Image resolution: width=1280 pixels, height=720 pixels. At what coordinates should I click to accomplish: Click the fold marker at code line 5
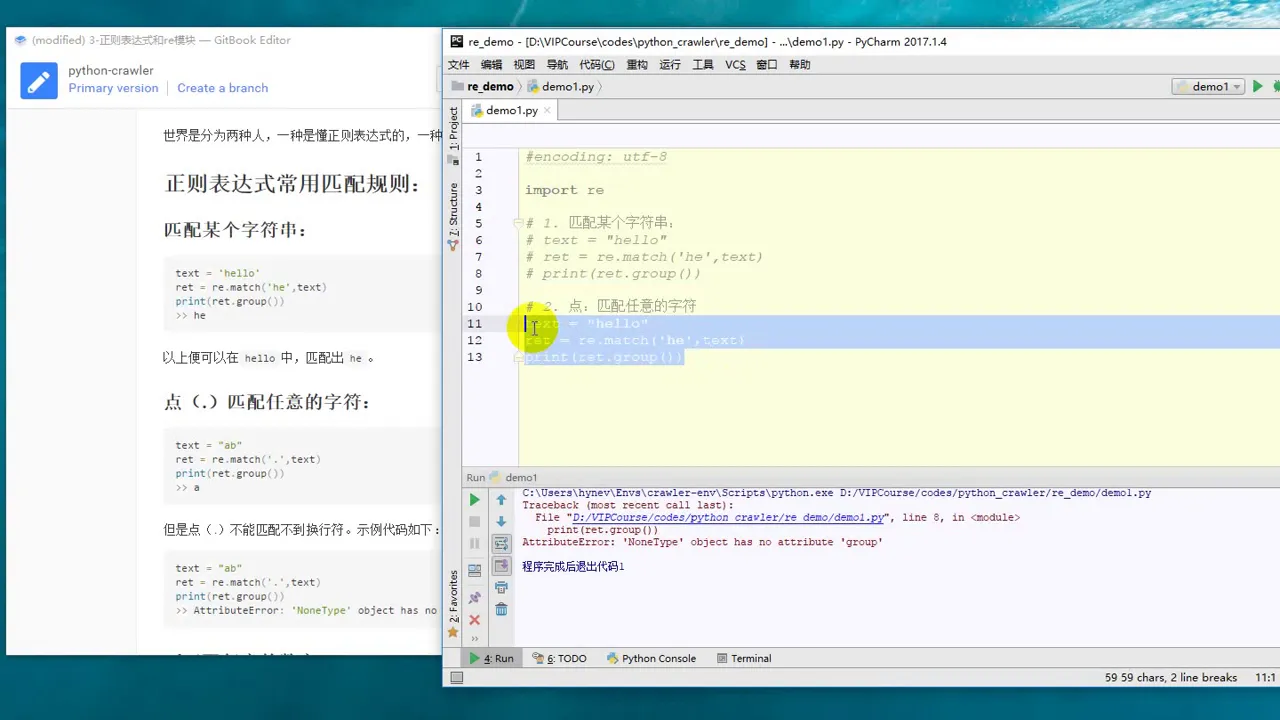[518, 223]
